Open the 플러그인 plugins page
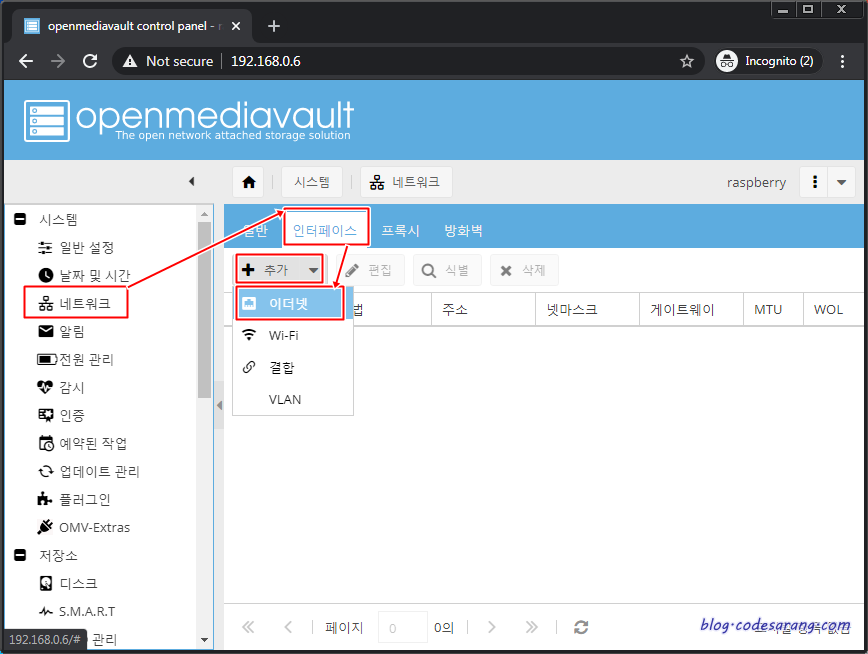The width and height of the screenshot is (868, 654). [74, 499]
